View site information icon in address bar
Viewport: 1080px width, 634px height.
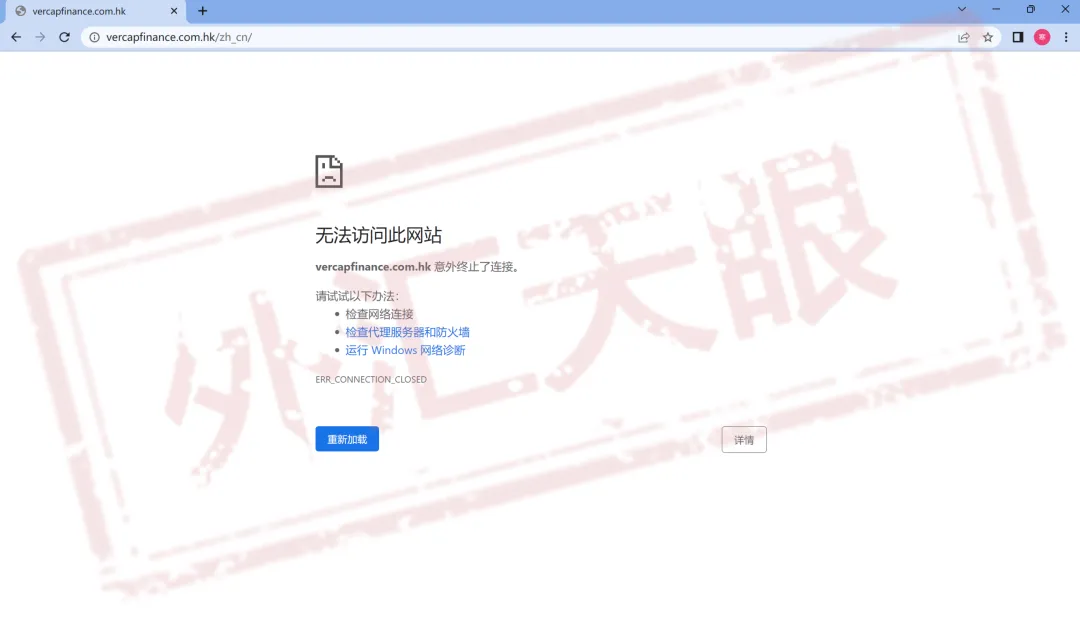click(94, 37)
